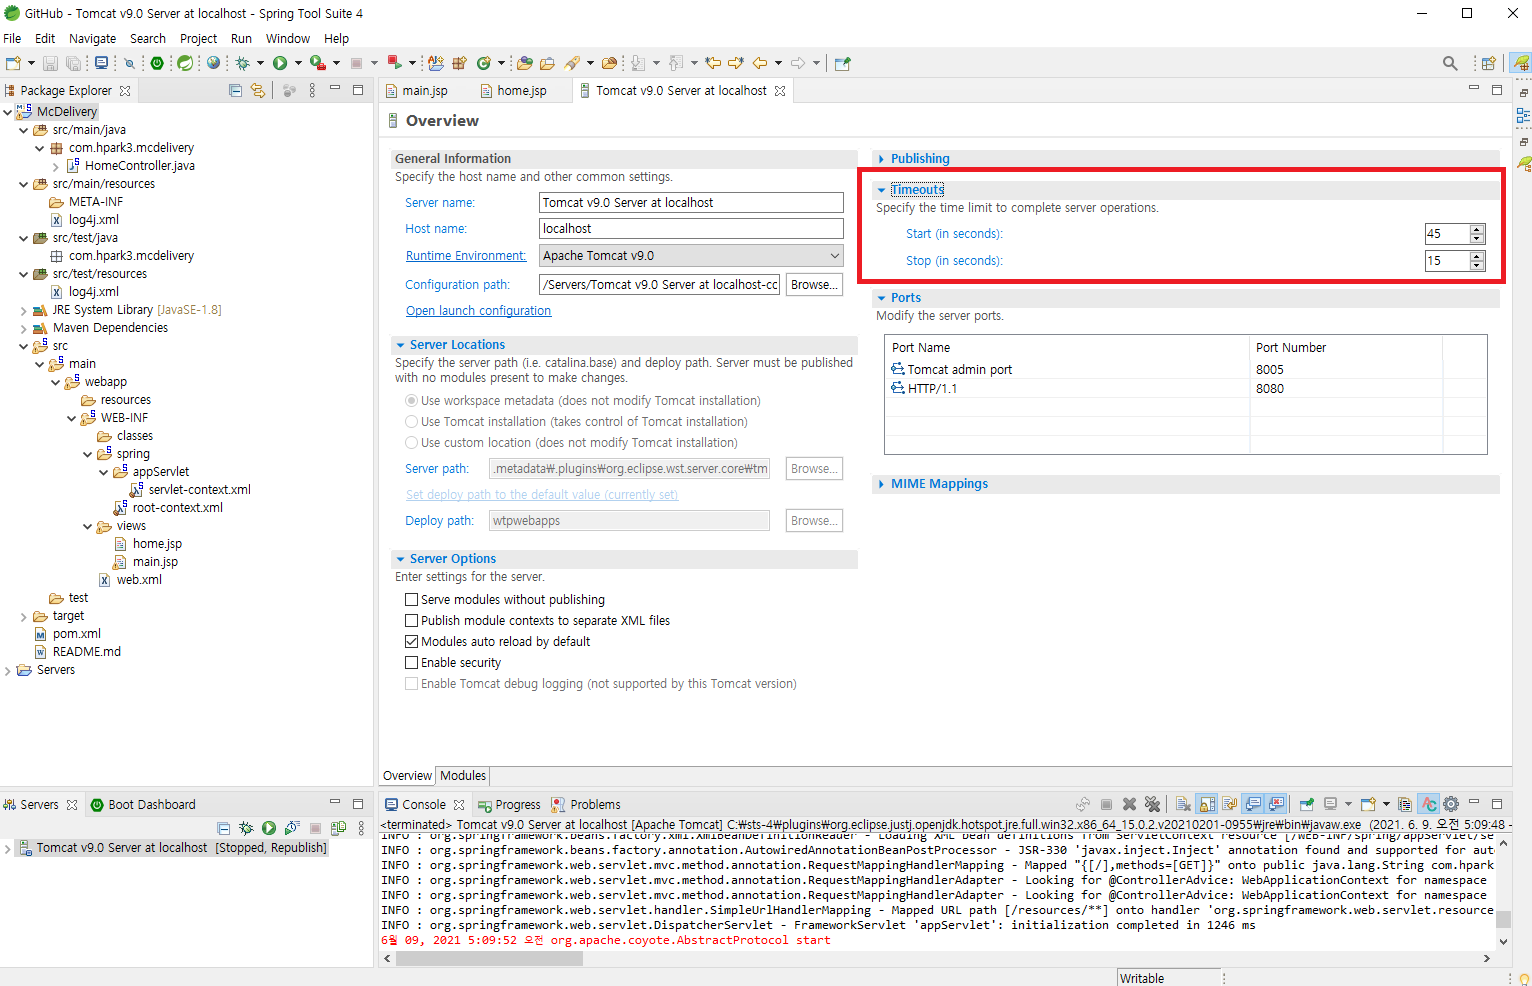Open the Navigate menu
Viewport: 1532px width, 986px height.
click(x=92, y=38)
